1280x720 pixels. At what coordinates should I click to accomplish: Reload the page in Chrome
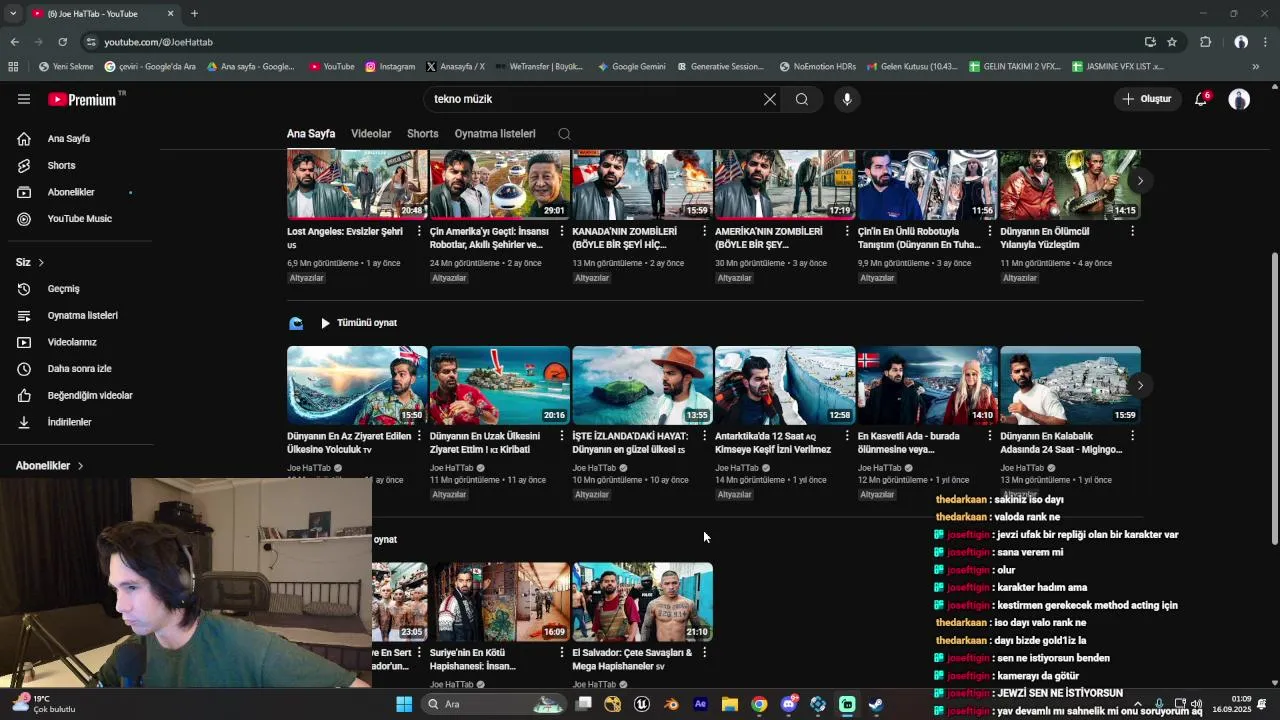[x=62, y=42]
